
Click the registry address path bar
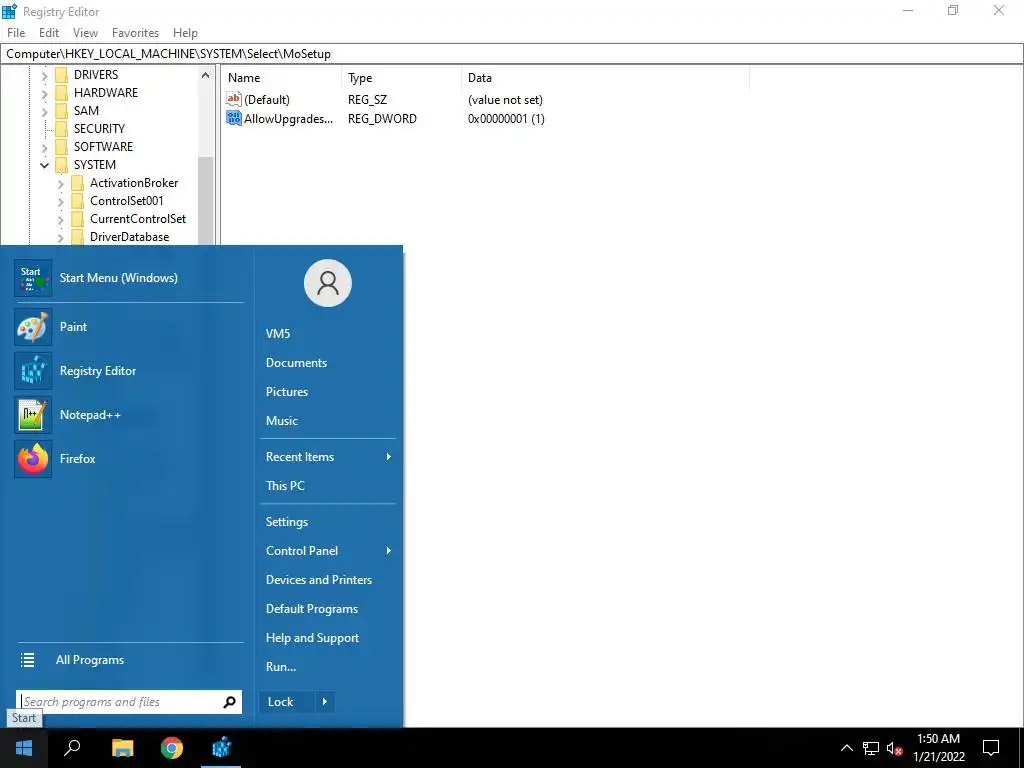[x=512, y=54]
